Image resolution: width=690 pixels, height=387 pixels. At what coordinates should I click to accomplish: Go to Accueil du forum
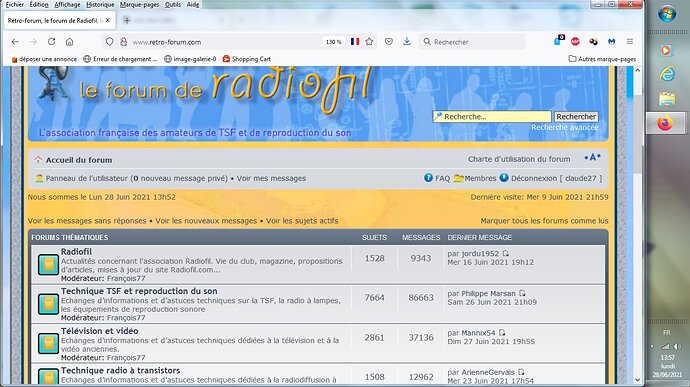pyautogui.click(x=79, y=160)
